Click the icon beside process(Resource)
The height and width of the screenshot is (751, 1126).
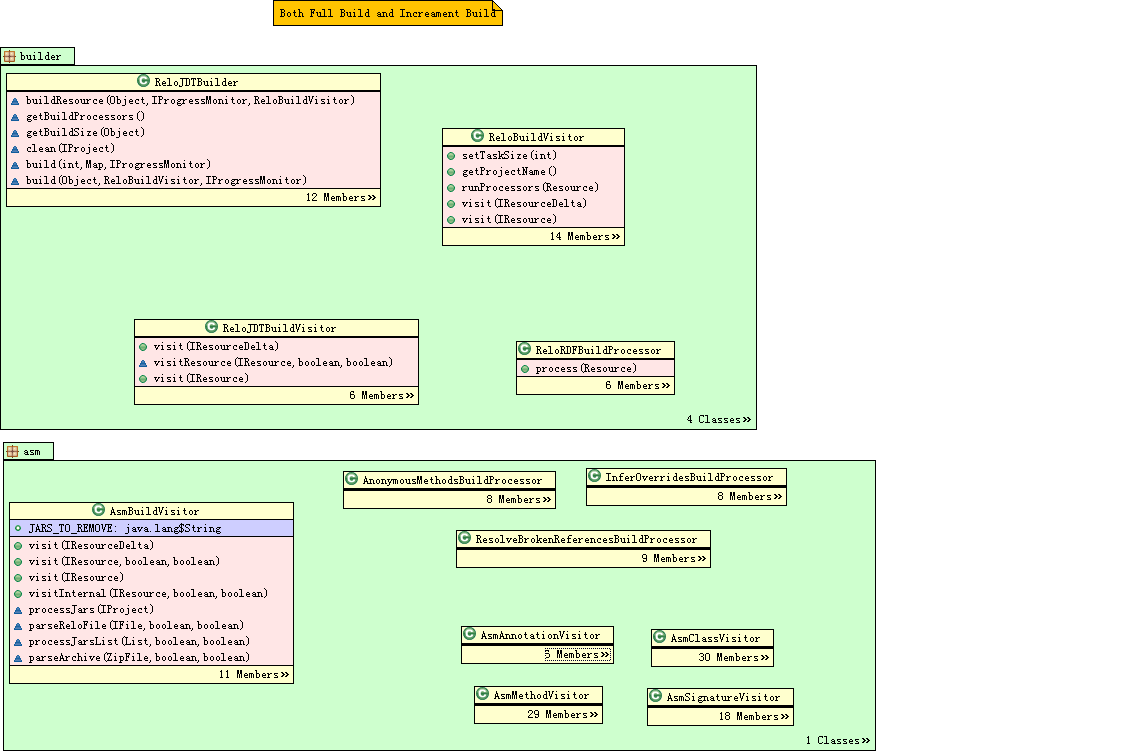(525, 369)
